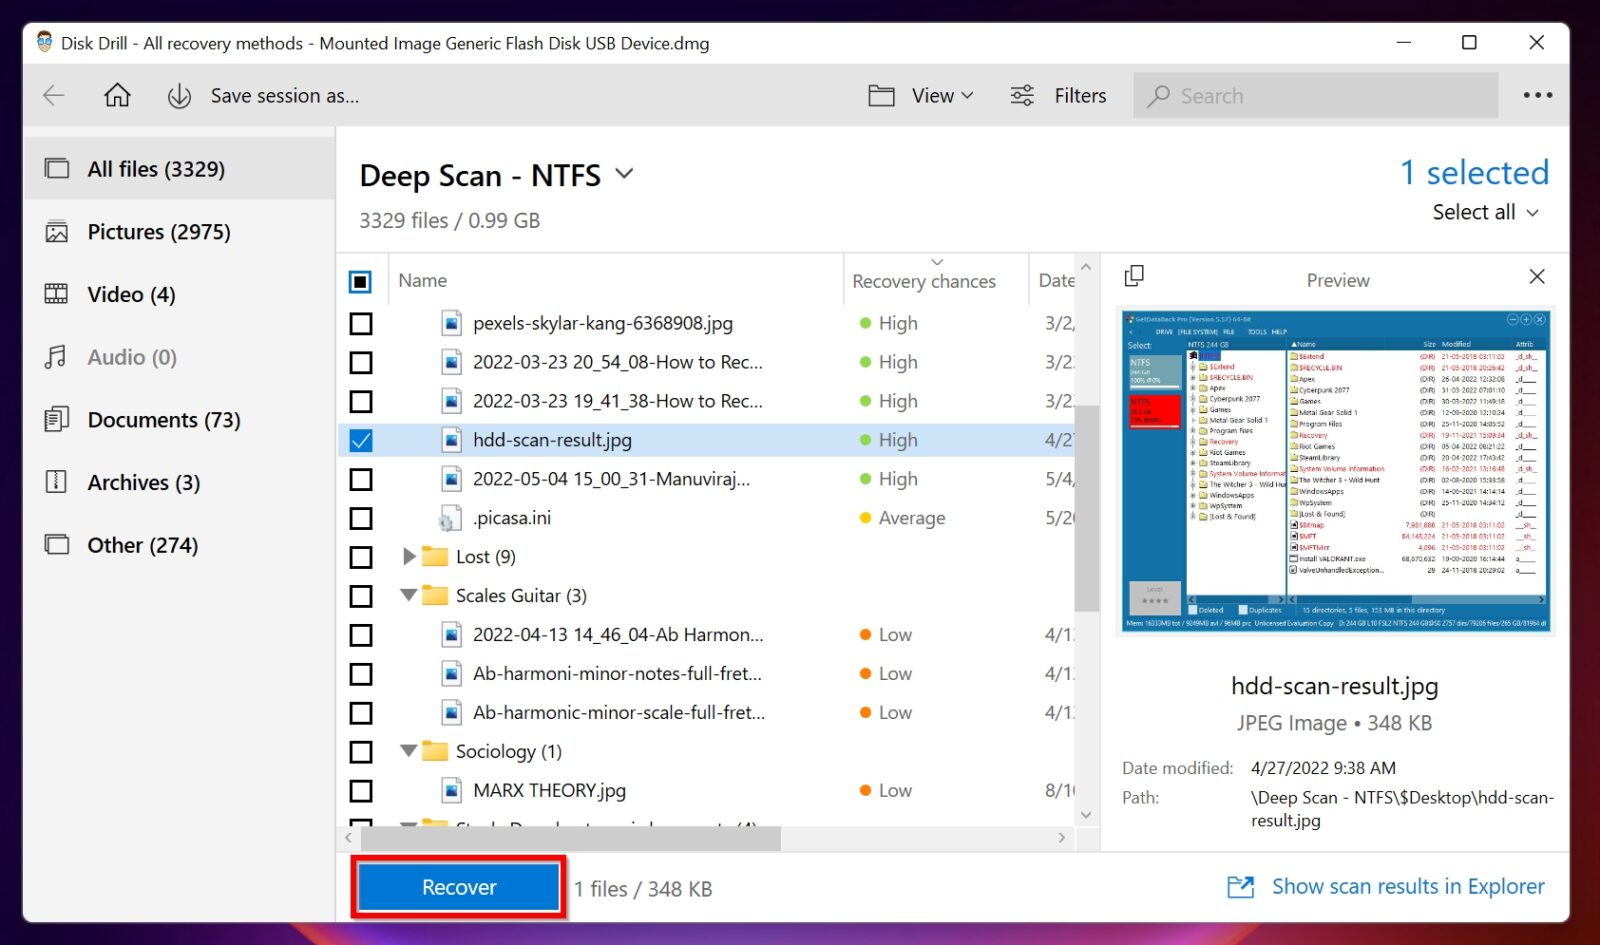Open the Deep Scan - NTFS dropdown
The height and width of the screenshot is (945, 1600).
[x=624, y=174]
